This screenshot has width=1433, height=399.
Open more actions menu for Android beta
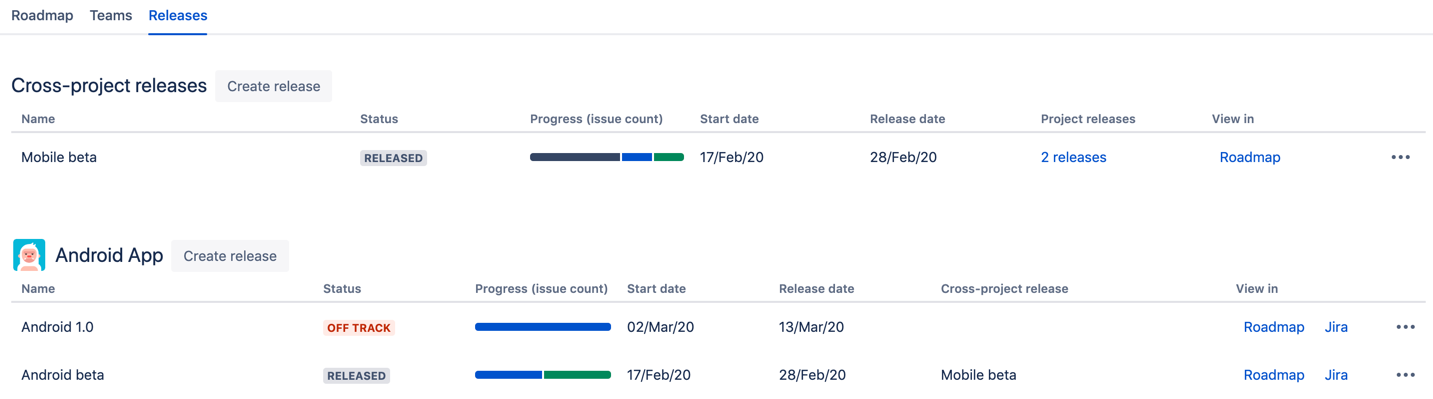coord(1405,375)
